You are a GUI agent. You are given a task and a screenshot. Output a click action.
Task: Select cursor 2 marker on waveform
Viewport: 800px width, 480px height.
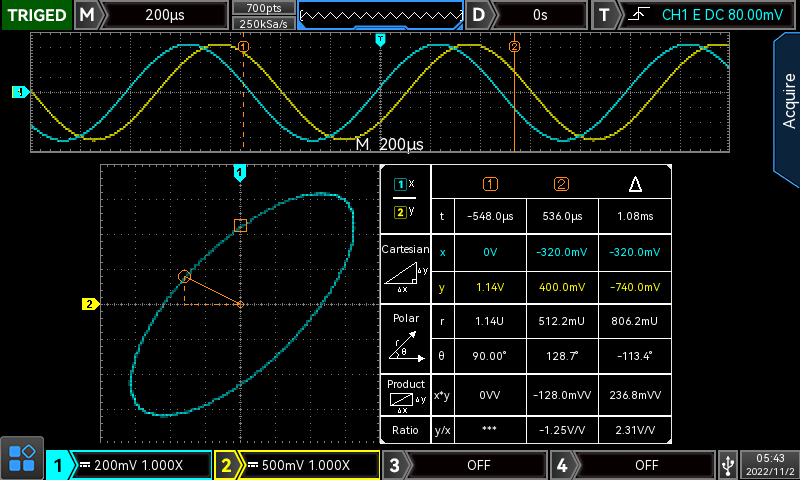click(515, 46)
